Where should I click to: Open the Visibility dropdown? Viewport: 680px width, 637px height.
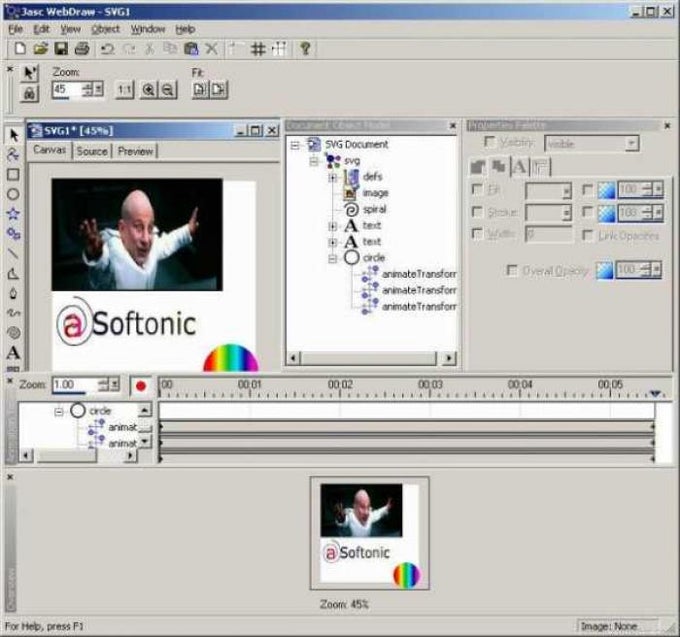(632, 143)
